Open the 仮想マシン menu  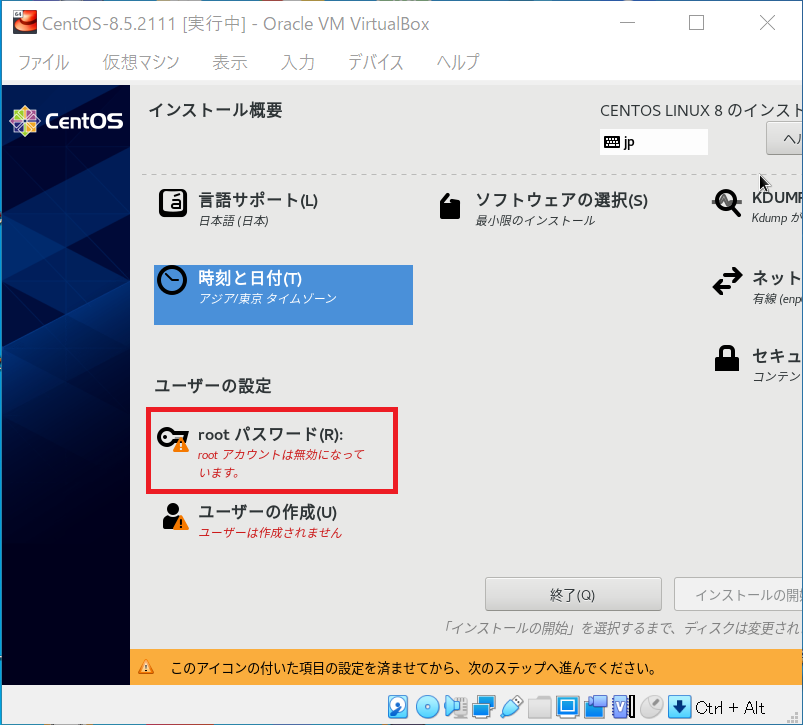[141, 62]
